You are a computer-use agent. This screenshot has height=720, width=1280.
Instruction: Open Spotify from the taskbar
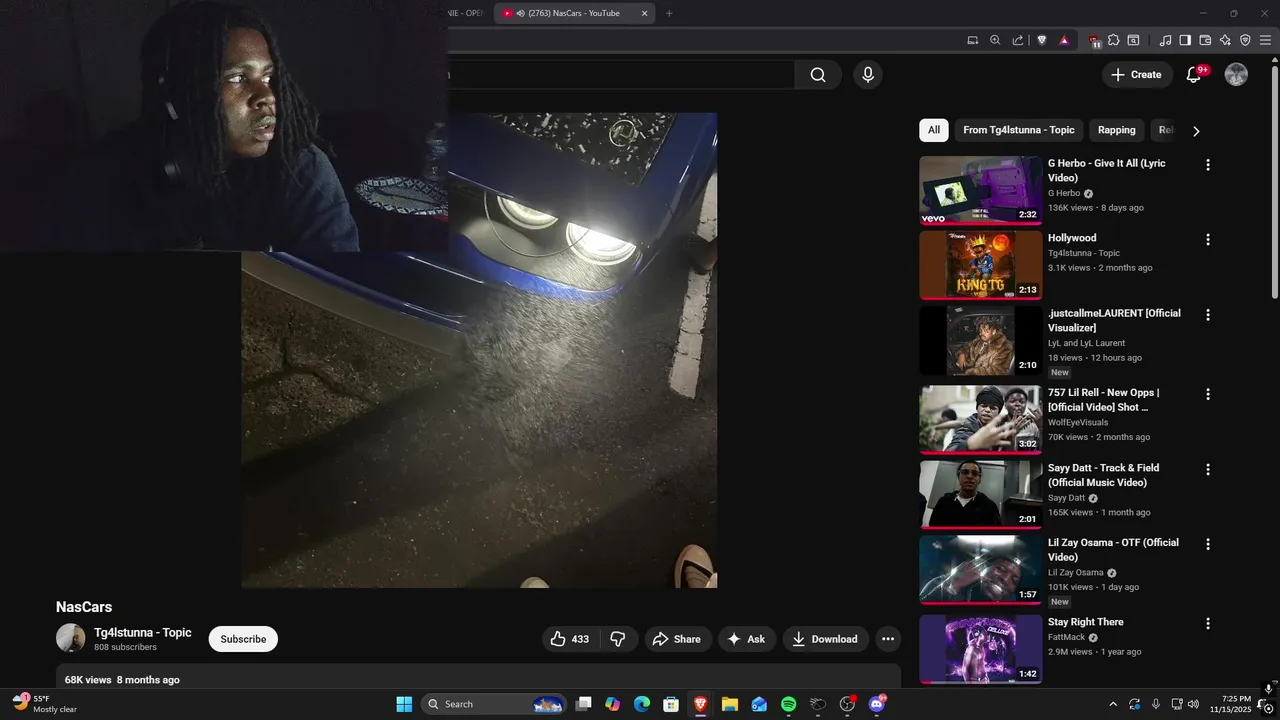click(x=788, y=704)
